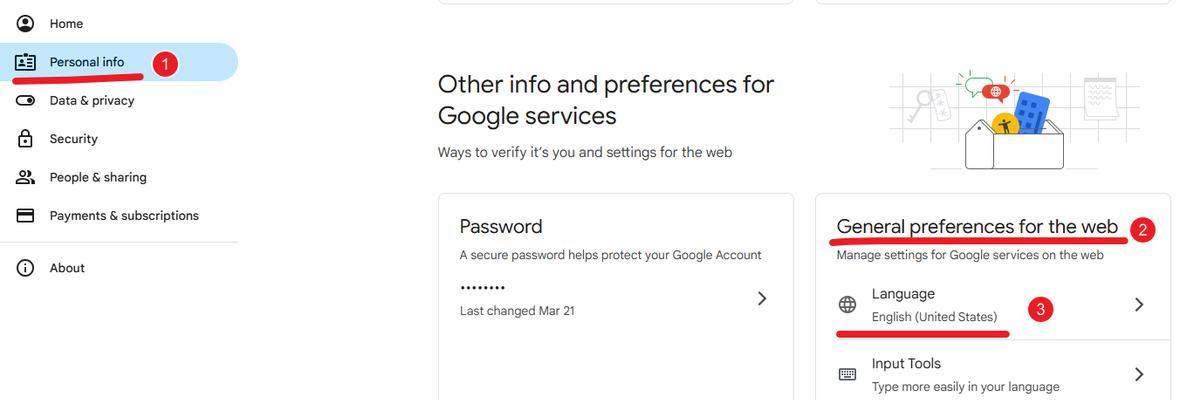
Task: Click the Language globe icon
Action: tap(847, 305)
